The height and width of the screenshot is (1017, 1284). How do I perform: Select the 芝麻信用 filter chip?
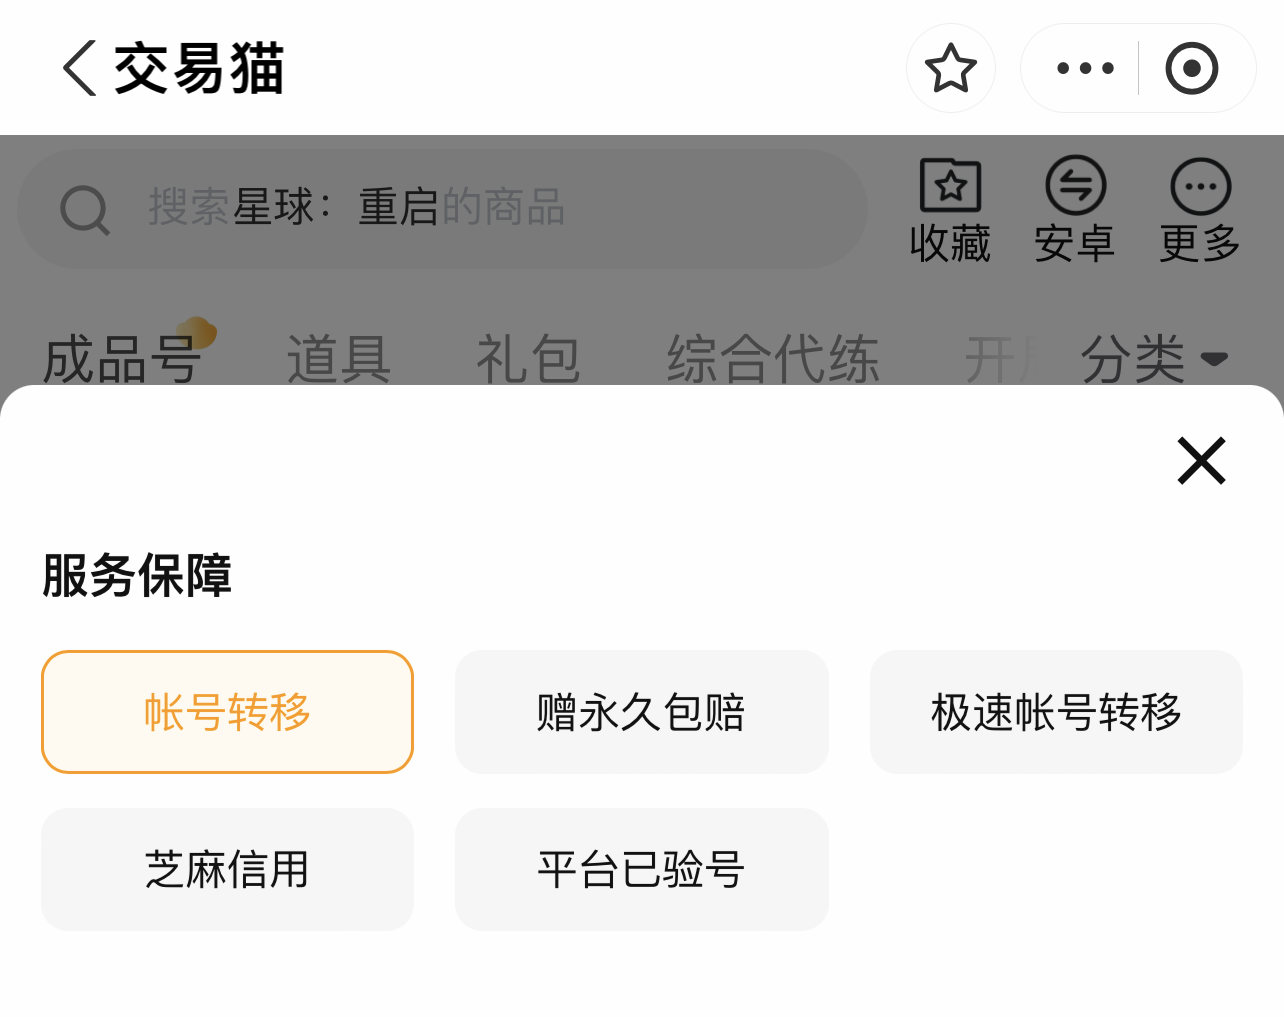point(227,869)
